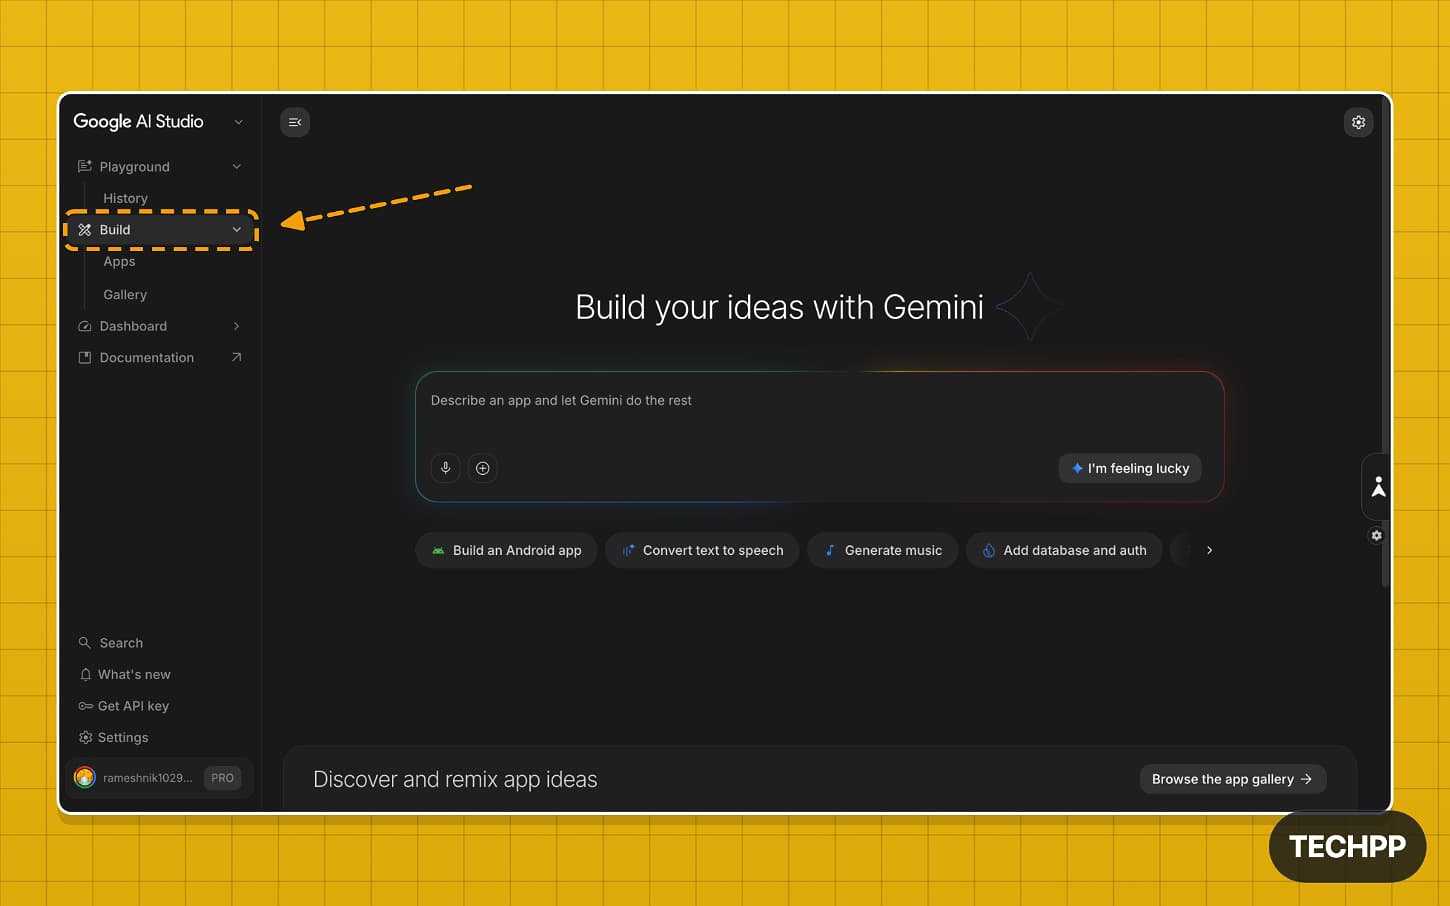Viewport: 1450px width, 906px height.
Task: Click the vertical scrollbar on the right edge
Action: pyautogui.click(x=1385, y=340)
